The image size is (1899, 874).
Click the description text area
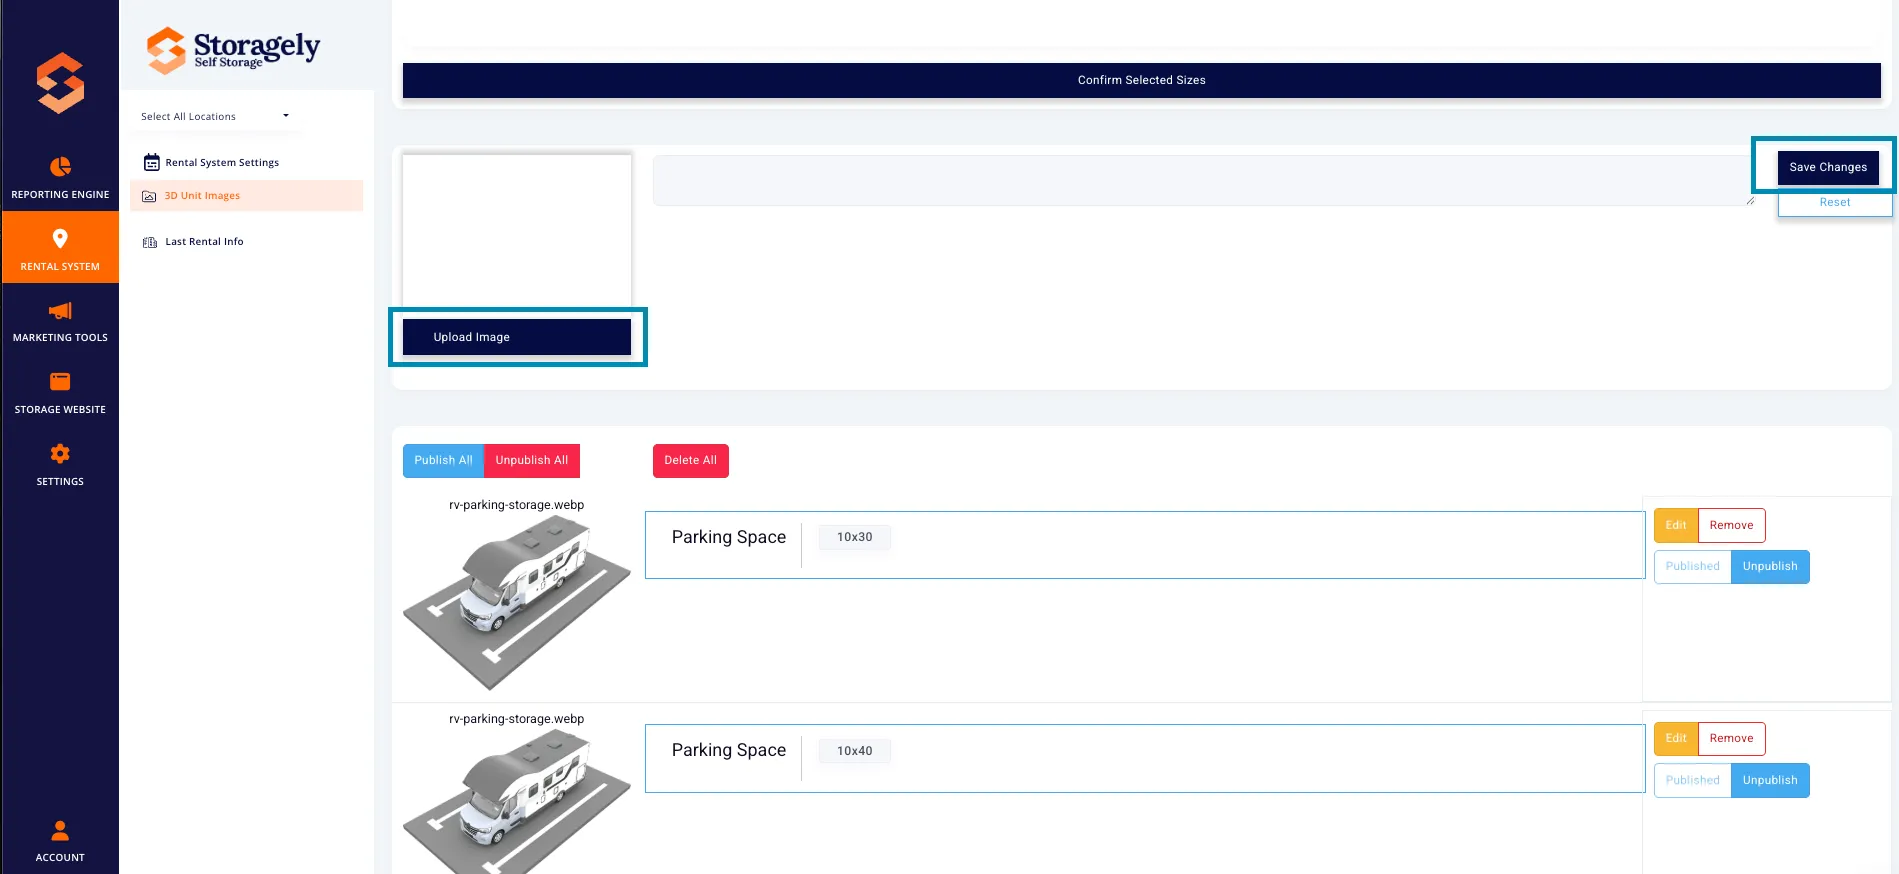pos(1204,181)
